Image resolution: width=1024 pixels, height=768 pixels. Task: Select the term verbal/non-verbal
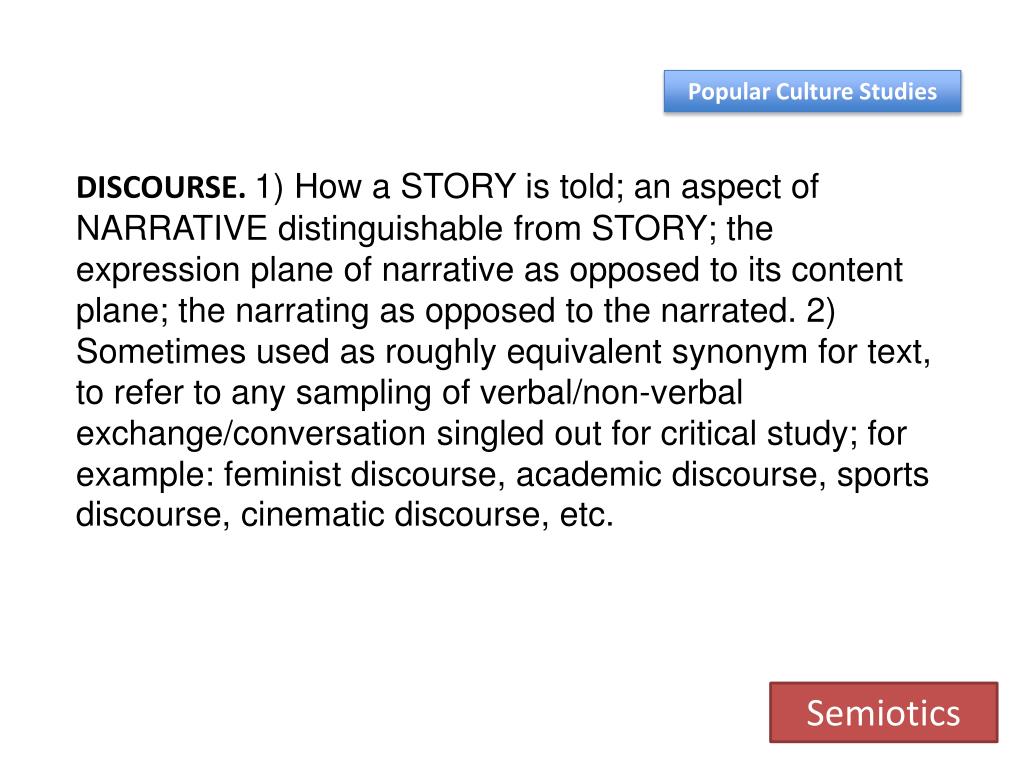[x=611, y=393]
